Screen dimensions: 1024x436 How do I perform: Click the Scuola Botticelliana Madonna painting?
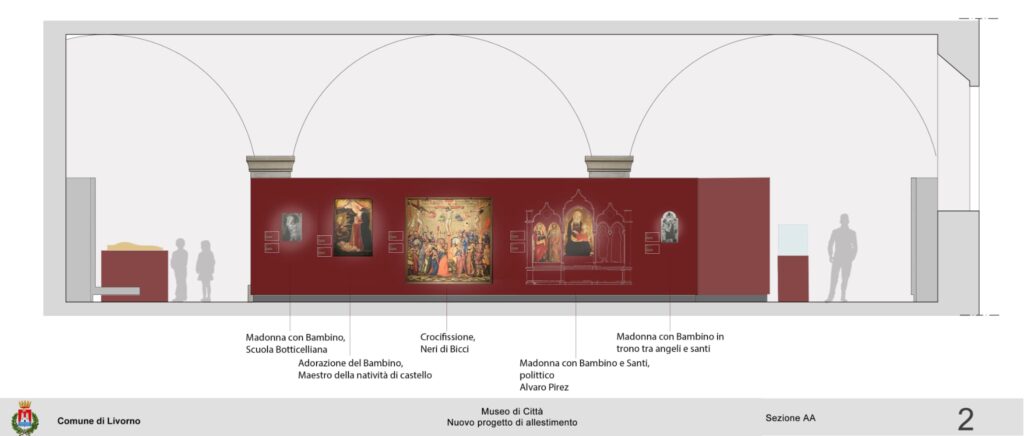[x=291, y=227]
